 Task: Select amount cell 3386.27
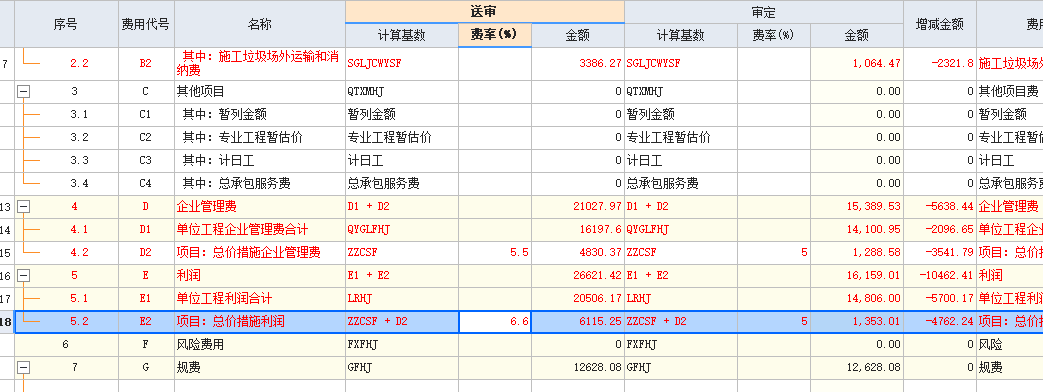[x=577, y=64]
